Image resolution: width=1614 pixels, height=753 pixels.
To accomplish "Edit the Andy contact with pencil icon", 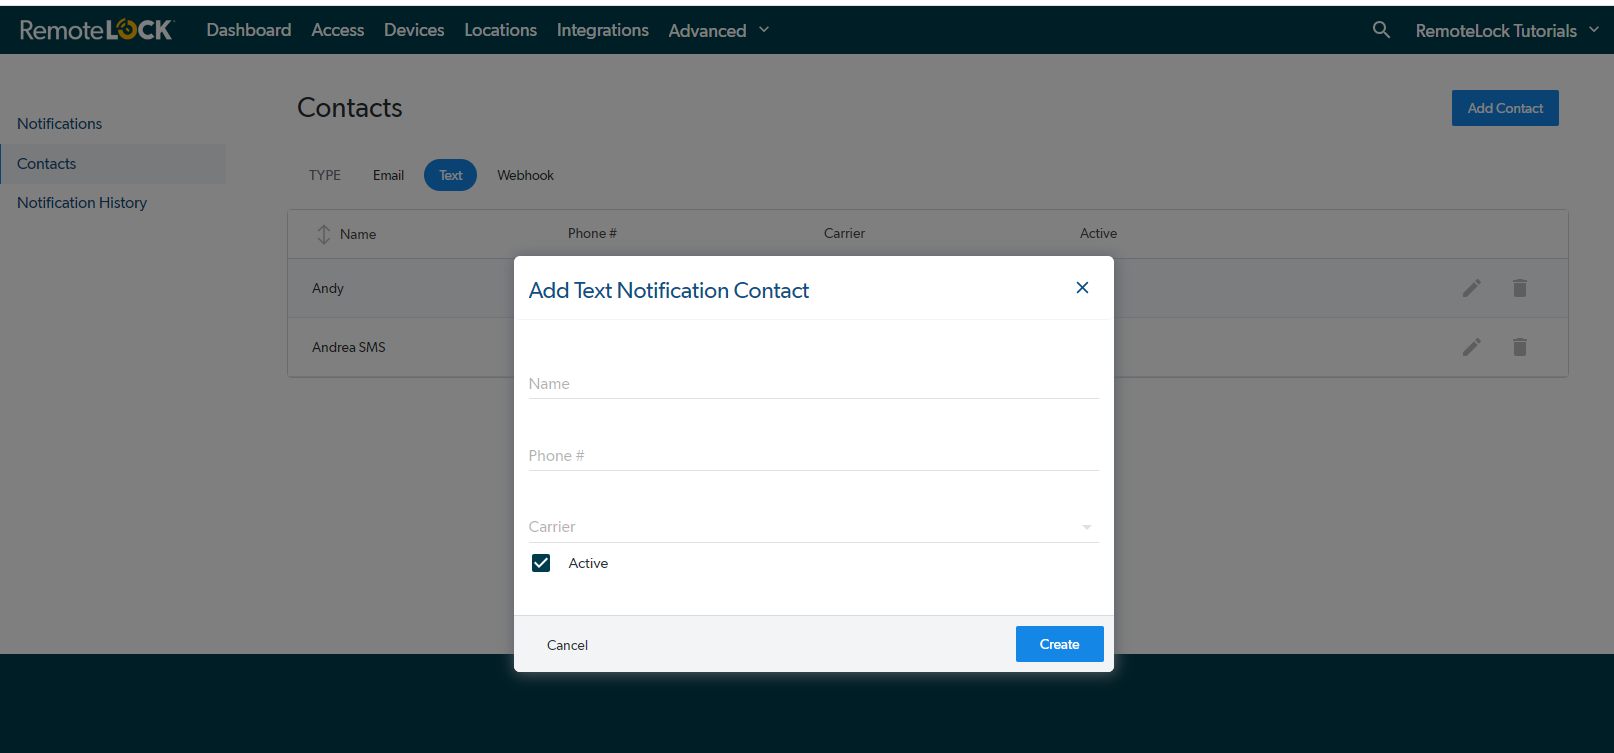I will [x=1472, y=288].
